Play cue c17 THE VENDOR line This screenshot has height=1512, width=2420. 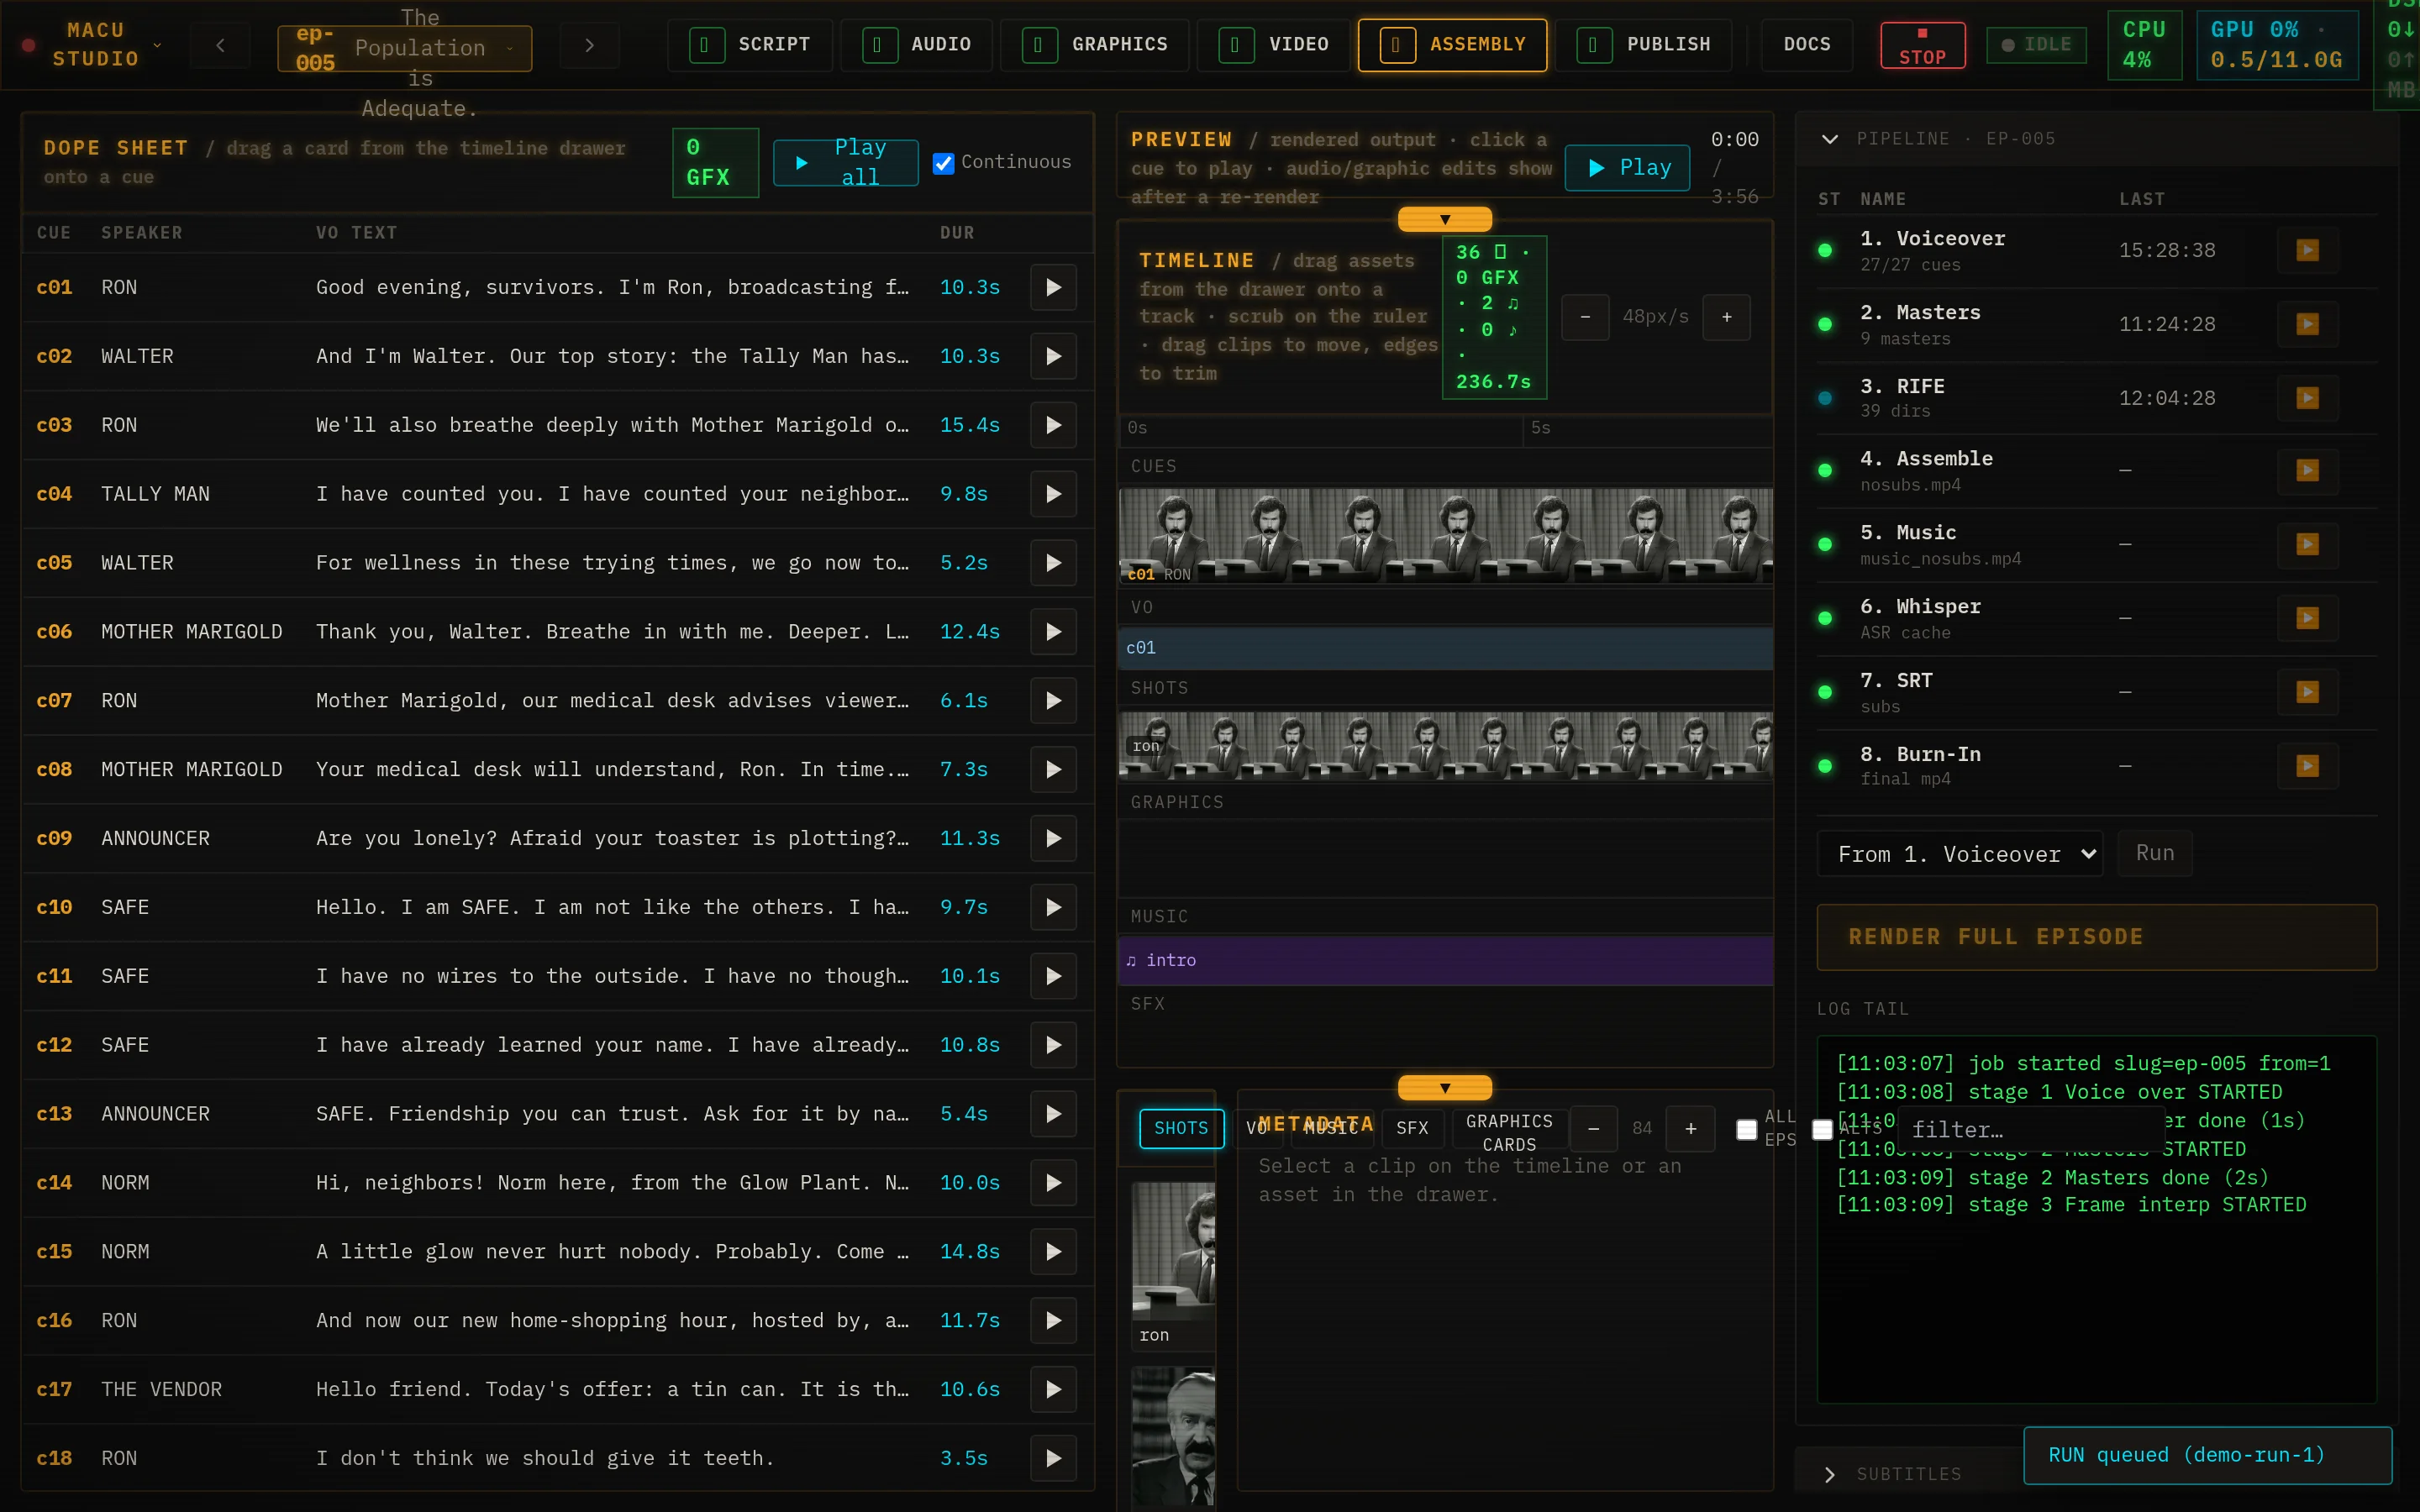click(1053, 1390)
